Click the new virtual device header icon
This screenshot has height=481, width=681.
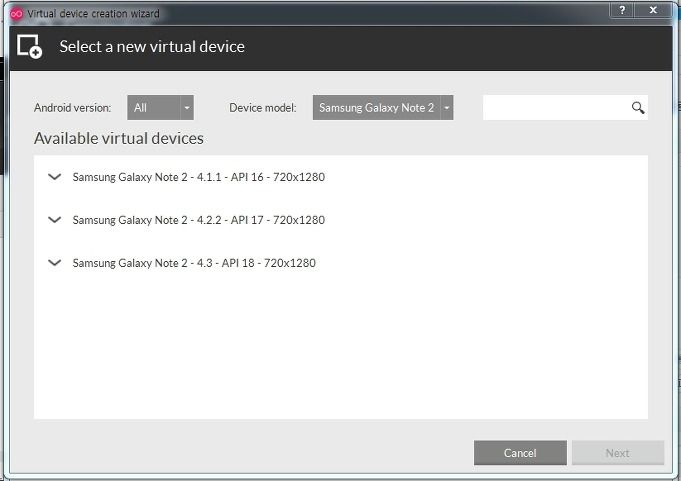click(30, 46)
